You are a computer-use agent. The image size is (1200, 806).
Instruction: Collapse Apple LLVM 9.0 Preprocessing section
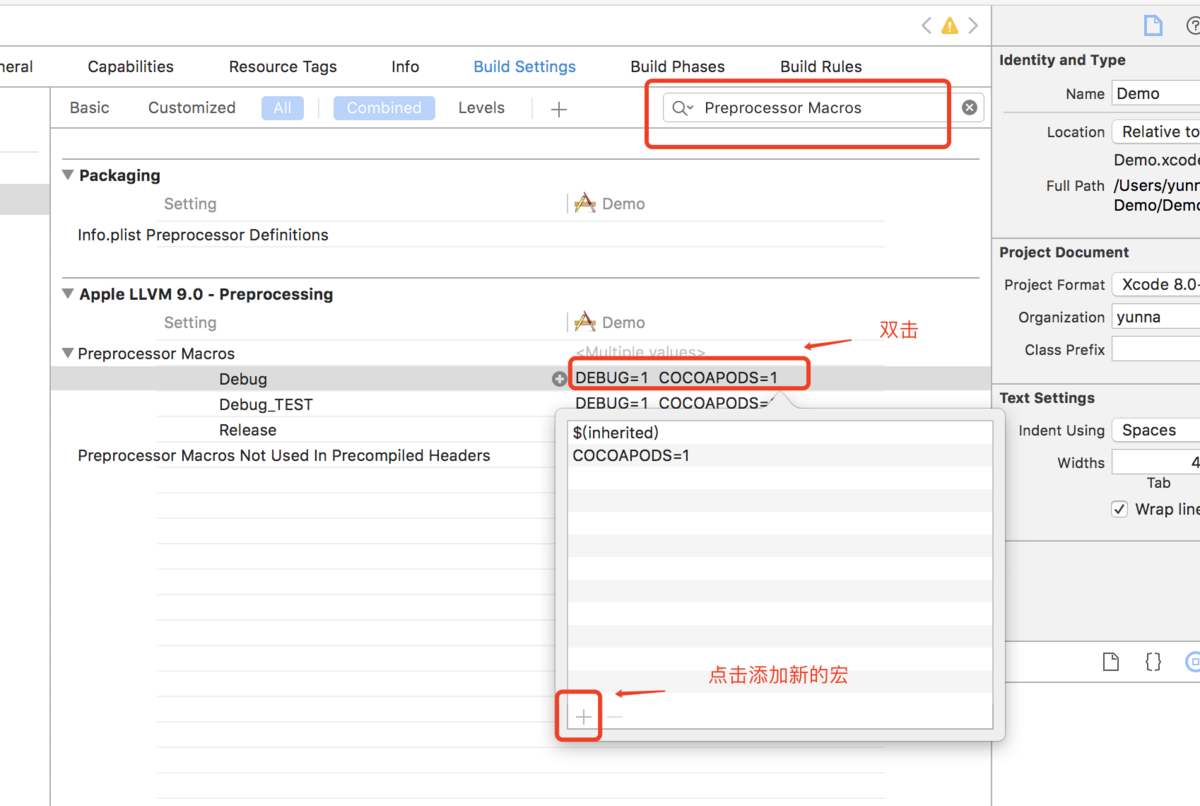coord(68,294)
